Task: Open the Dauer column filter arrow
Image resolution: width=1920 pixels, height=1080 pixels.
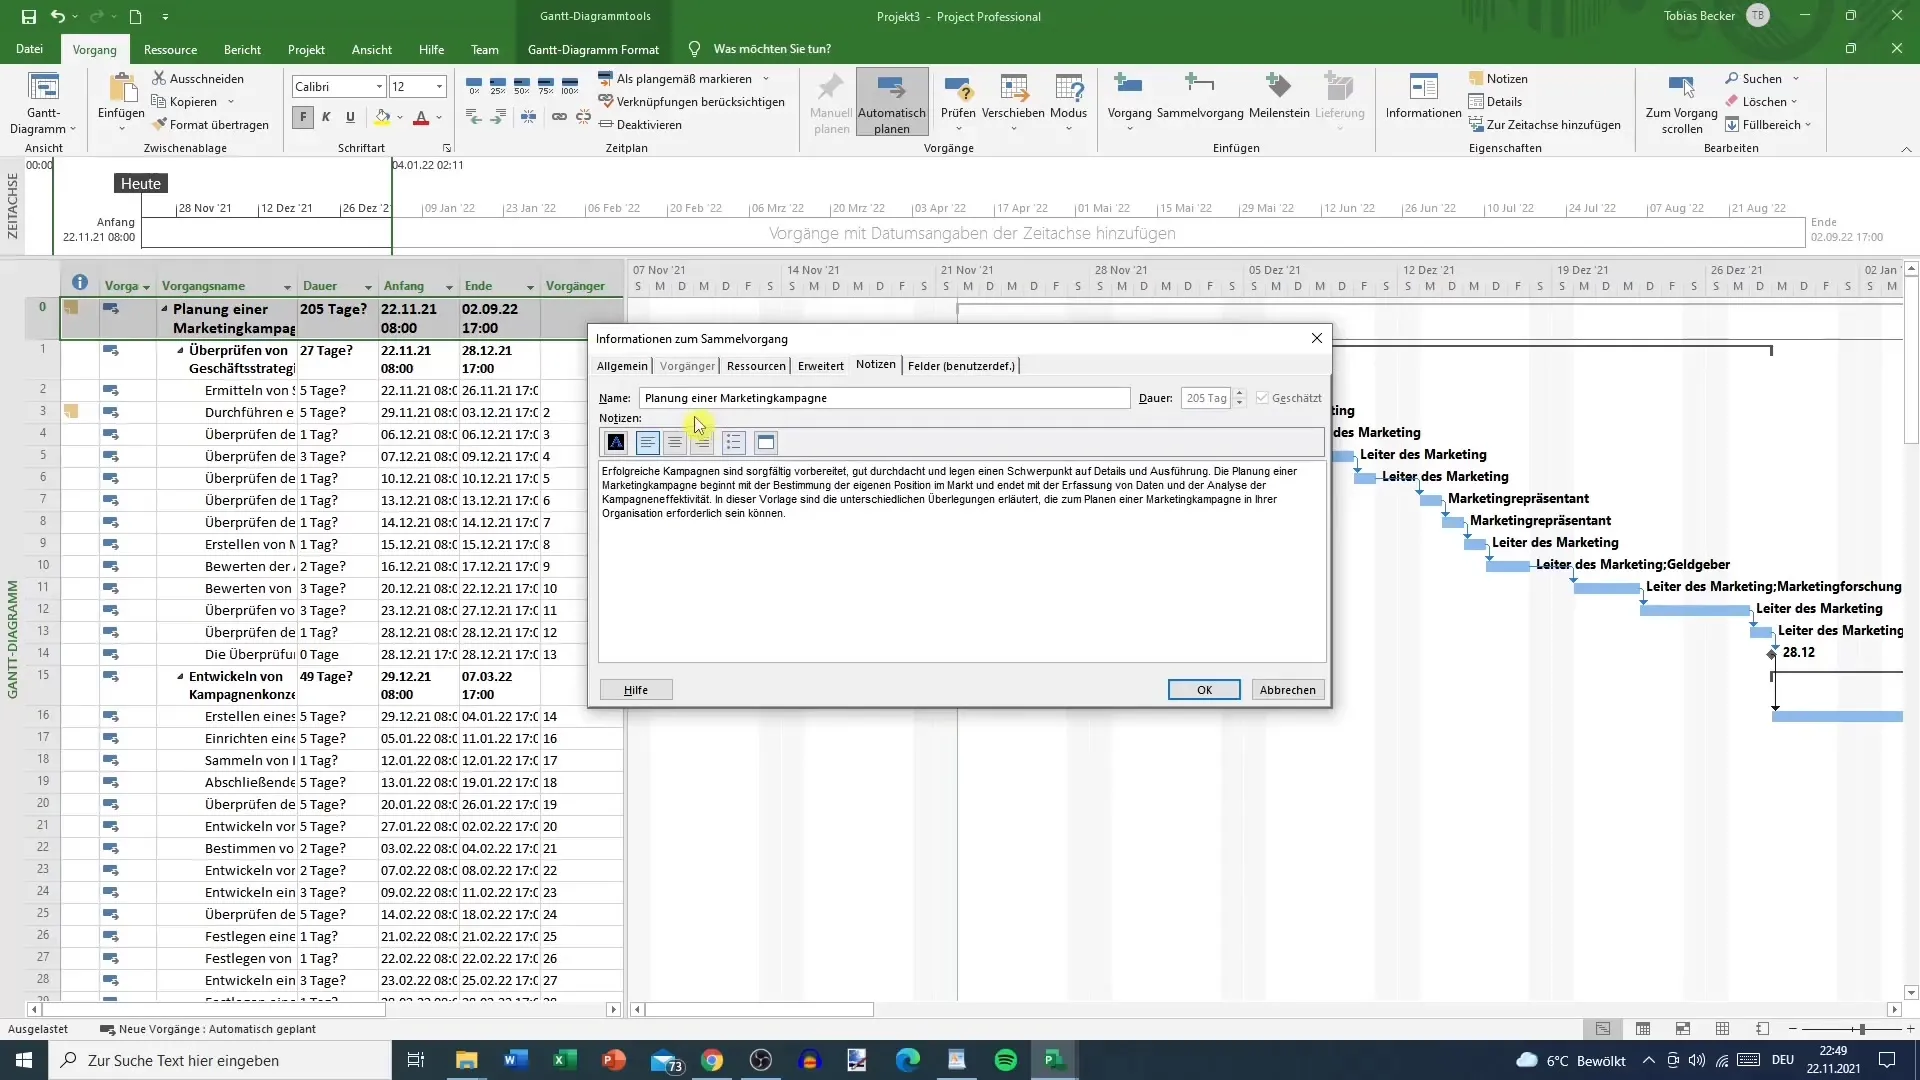Action: click(368, 287)
